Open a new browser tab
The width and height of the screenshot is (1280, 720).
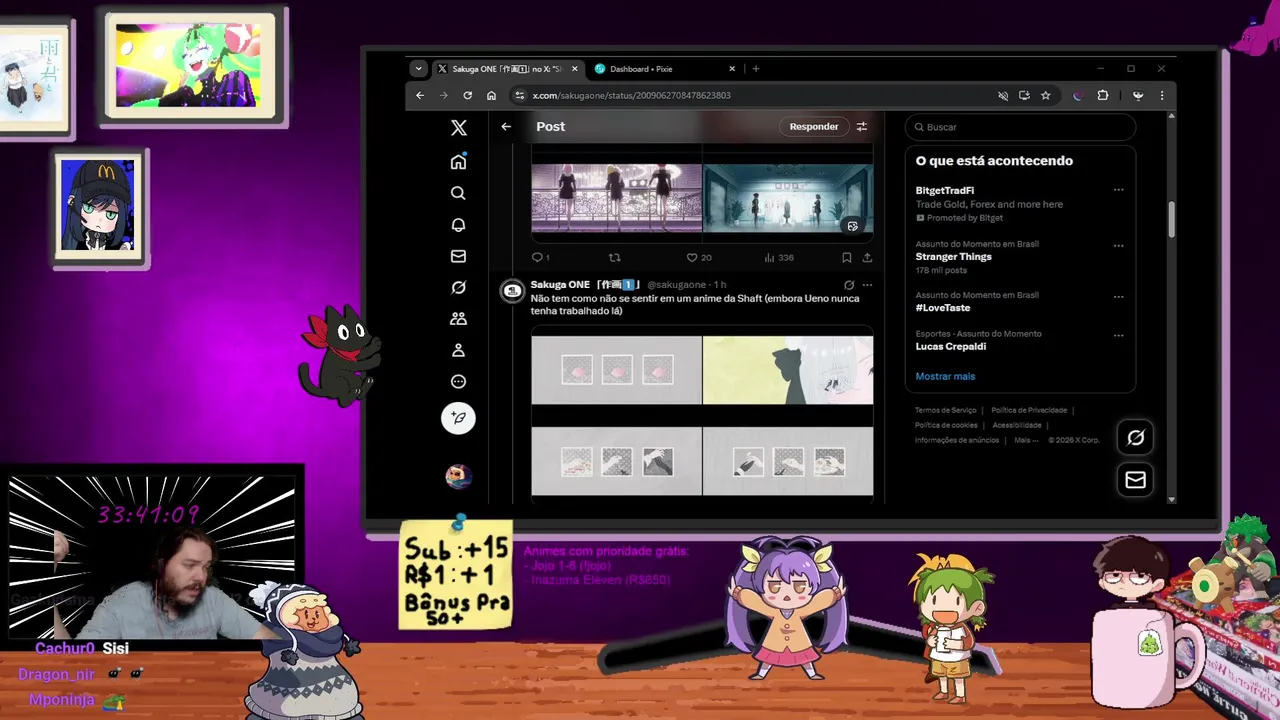[756, 69]
